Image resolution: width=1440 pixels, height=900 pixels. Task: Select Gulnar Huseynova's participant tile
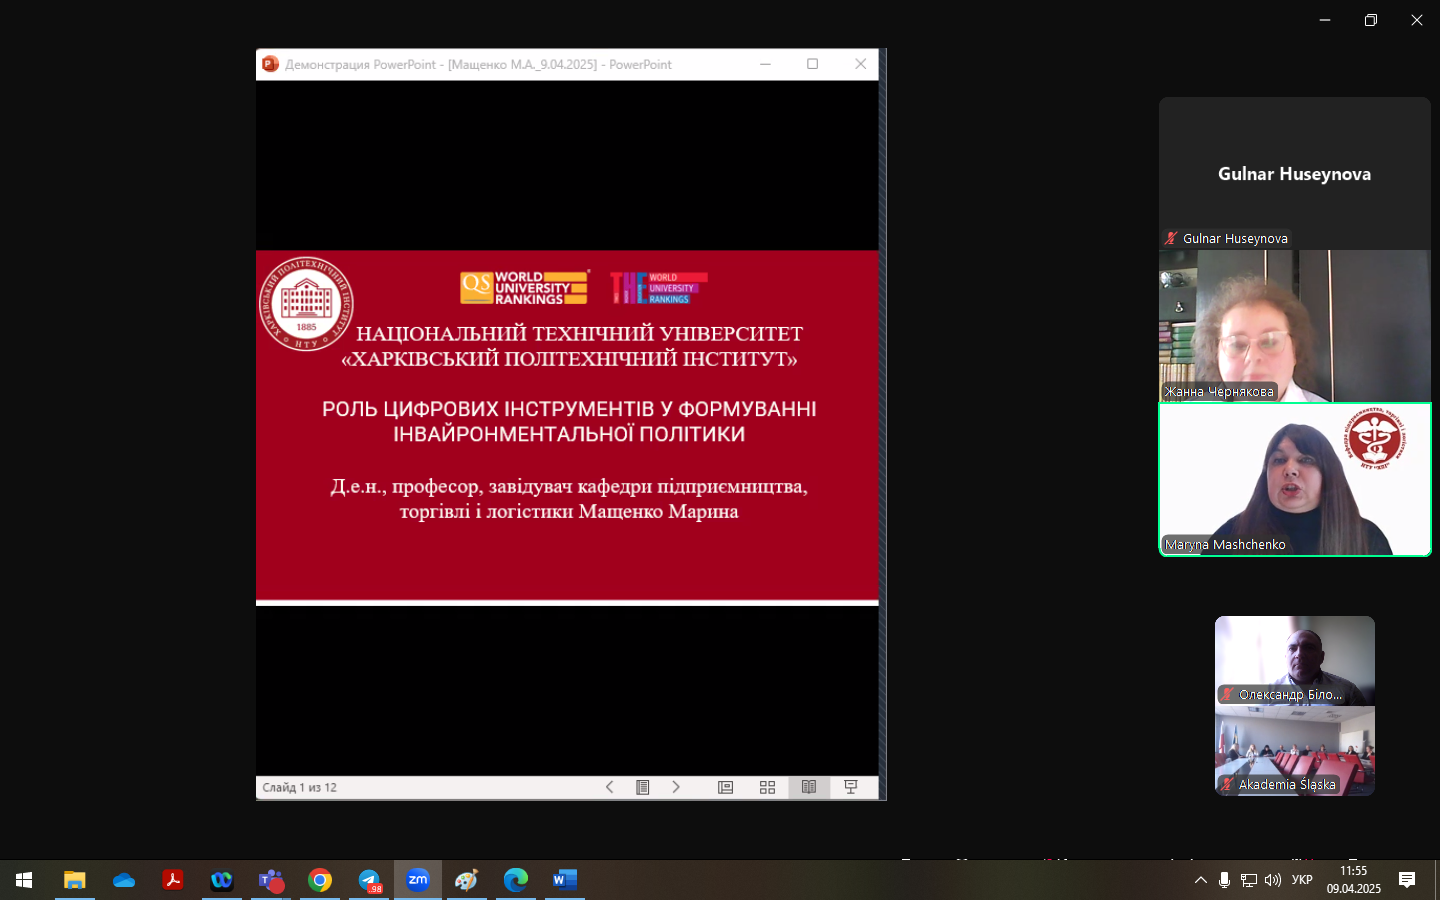[1295, 173]
